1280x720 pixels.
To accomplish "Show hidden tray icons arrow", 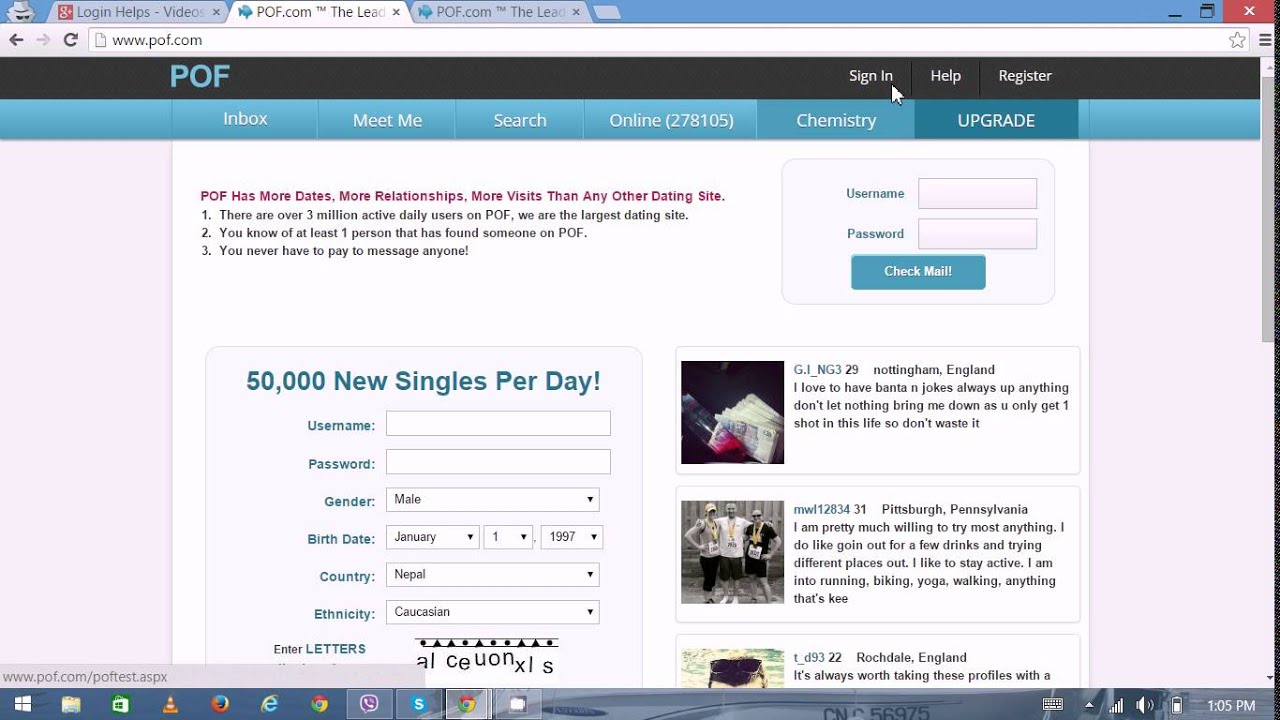I will (x=1090, y=705).
